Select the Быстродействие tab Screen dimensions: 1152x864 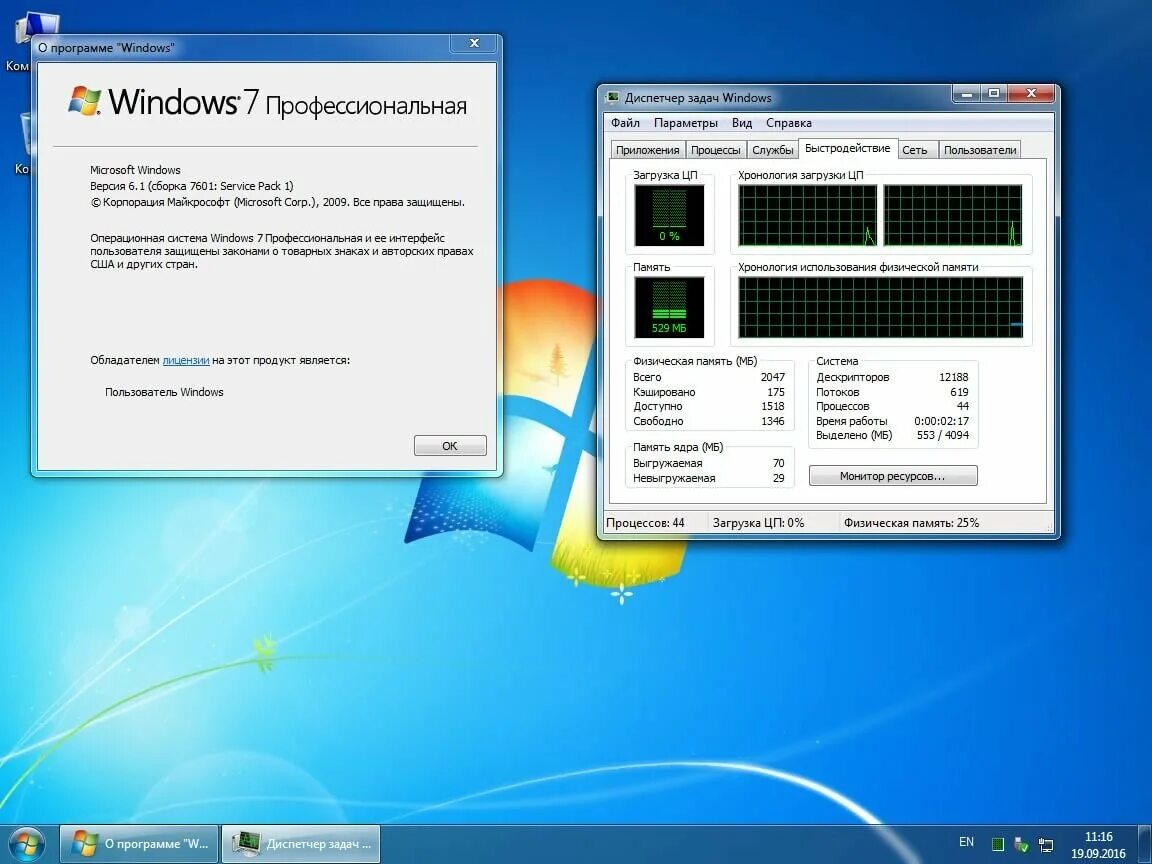pos(848,148)
